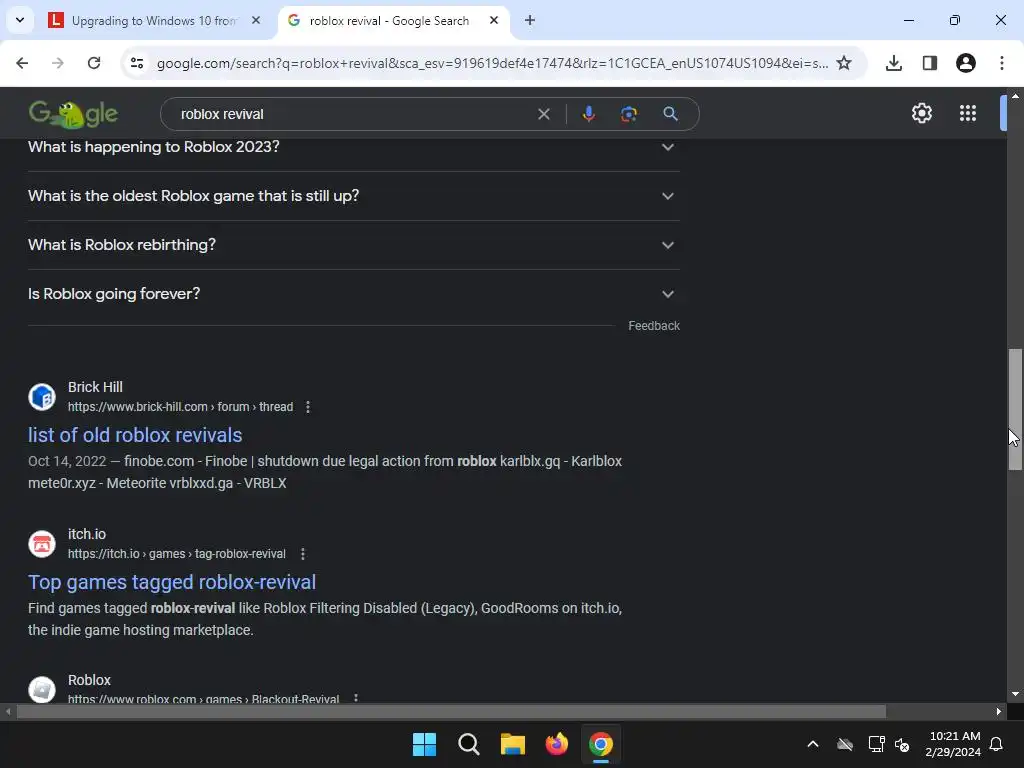Click the Google doodle logo
This screenshot has width=1024, height=768.
(73, 114)
